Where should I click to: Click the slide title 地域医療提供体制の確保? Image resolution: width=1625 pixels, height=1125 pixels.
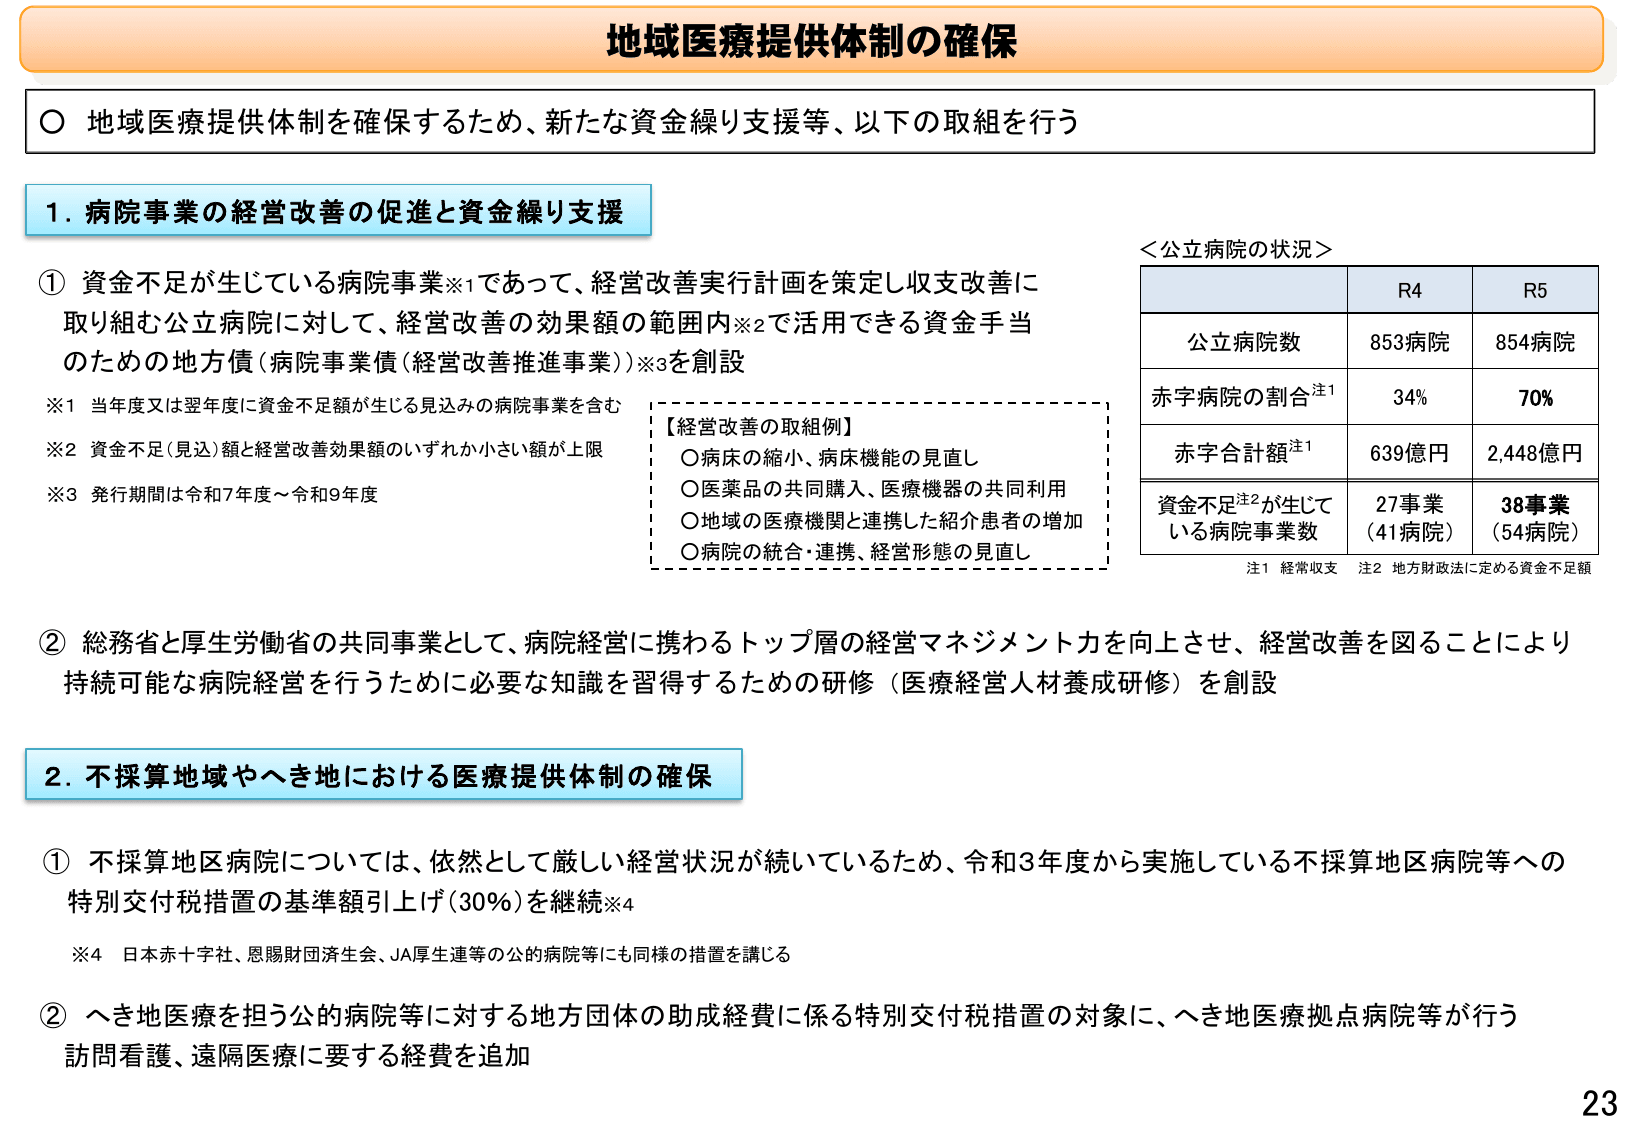pos(812,40)
